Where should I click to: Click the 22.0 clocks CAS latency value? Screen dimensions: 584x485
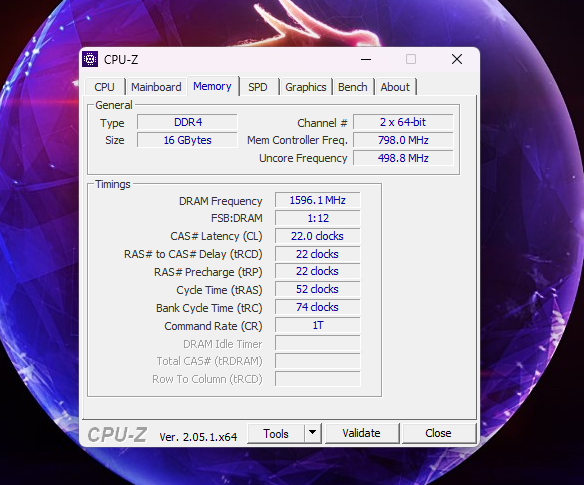(x=318, y=236)
